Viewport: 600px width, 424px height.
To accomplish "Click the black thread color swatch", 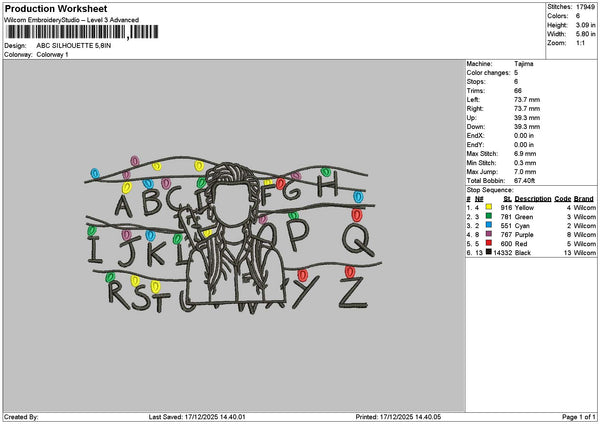I will point(489,252).
